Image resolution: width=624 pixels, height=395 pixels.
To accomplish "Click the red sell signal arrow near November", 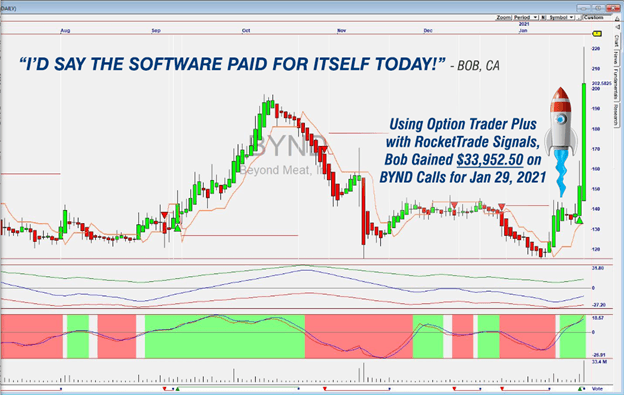I will [x=324, y=149].
